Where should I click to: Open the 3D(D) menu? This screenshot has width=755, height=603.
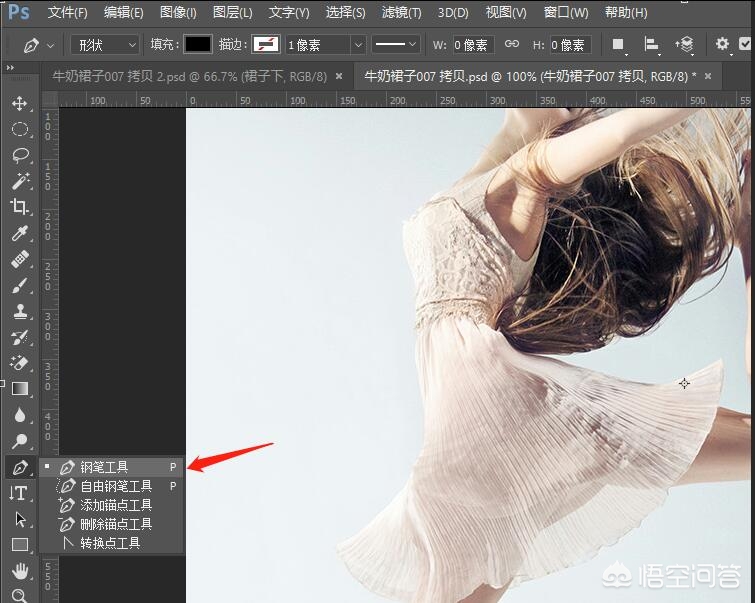[x=453, y=12]
